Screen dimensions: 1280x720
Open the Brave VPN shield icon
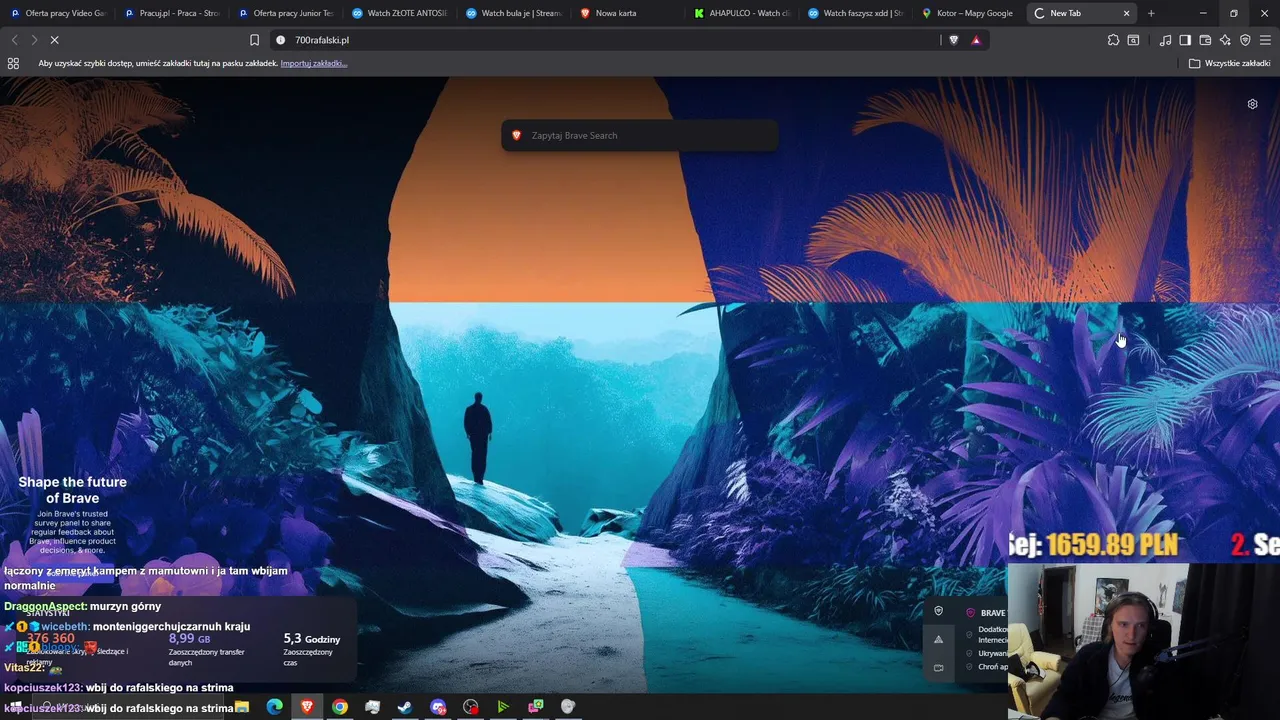coord(1245,40)
